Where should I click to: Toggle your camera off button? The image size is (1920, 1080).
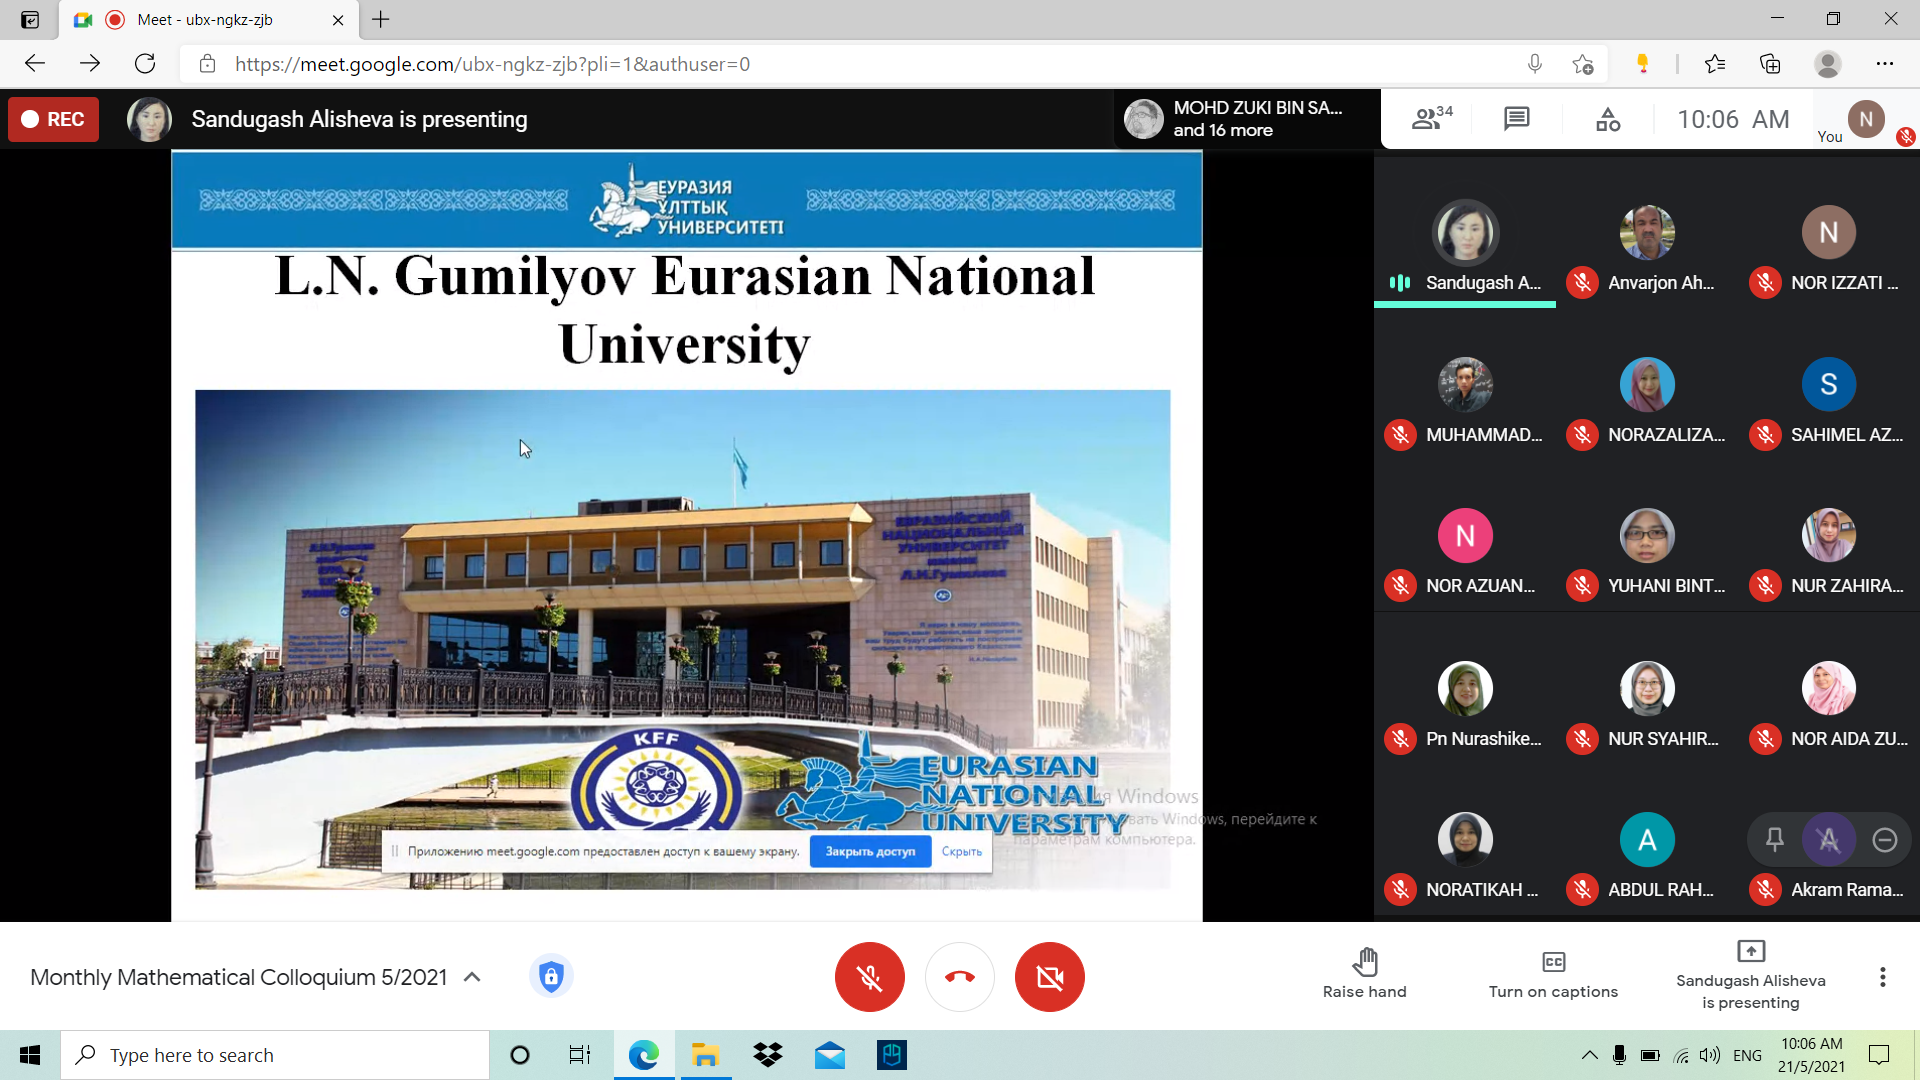tap(1049, 977)
